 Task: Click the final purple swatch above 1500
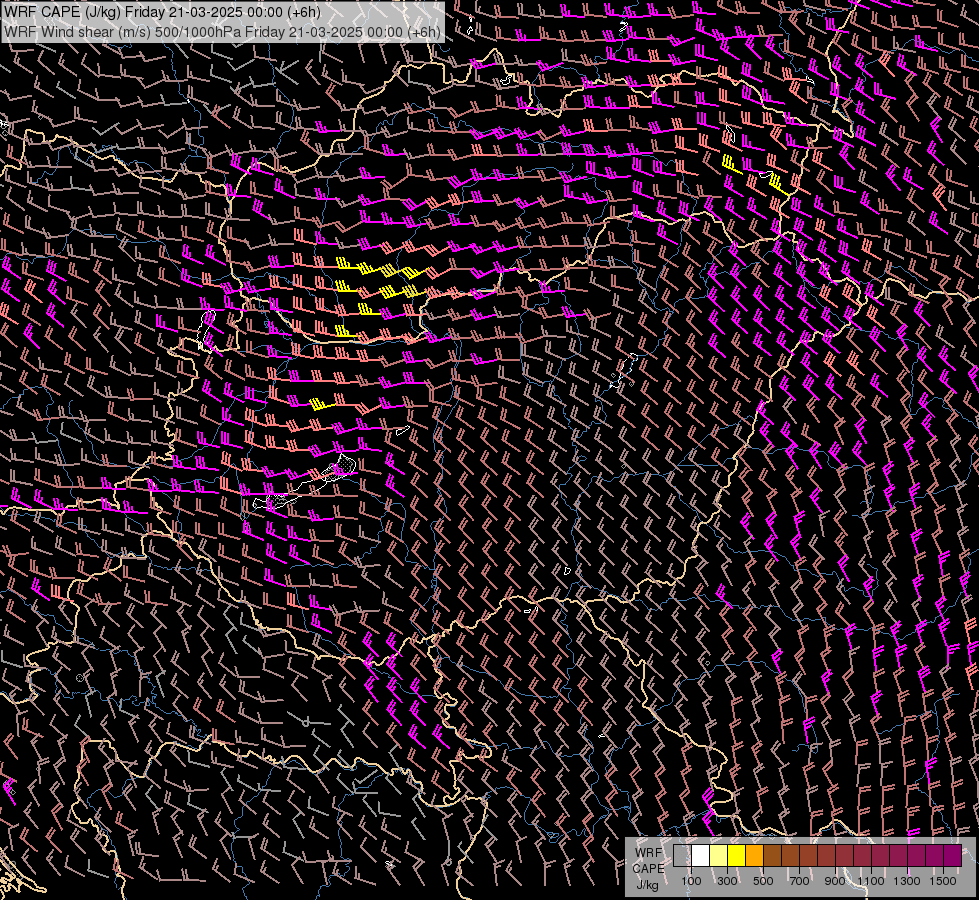tap(953, 855)
